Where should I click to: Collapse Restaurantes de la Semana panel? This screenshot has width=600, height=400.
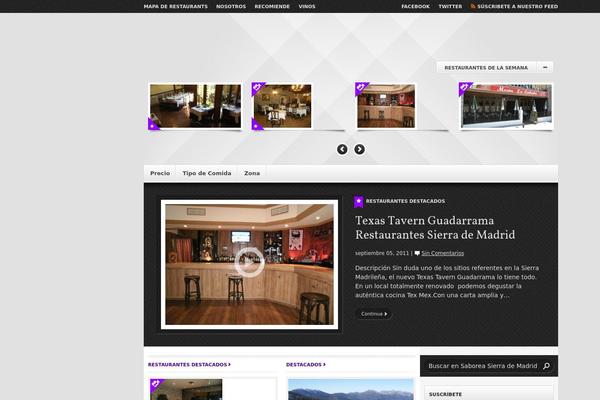pyautogui.click(x=545, y=67)
